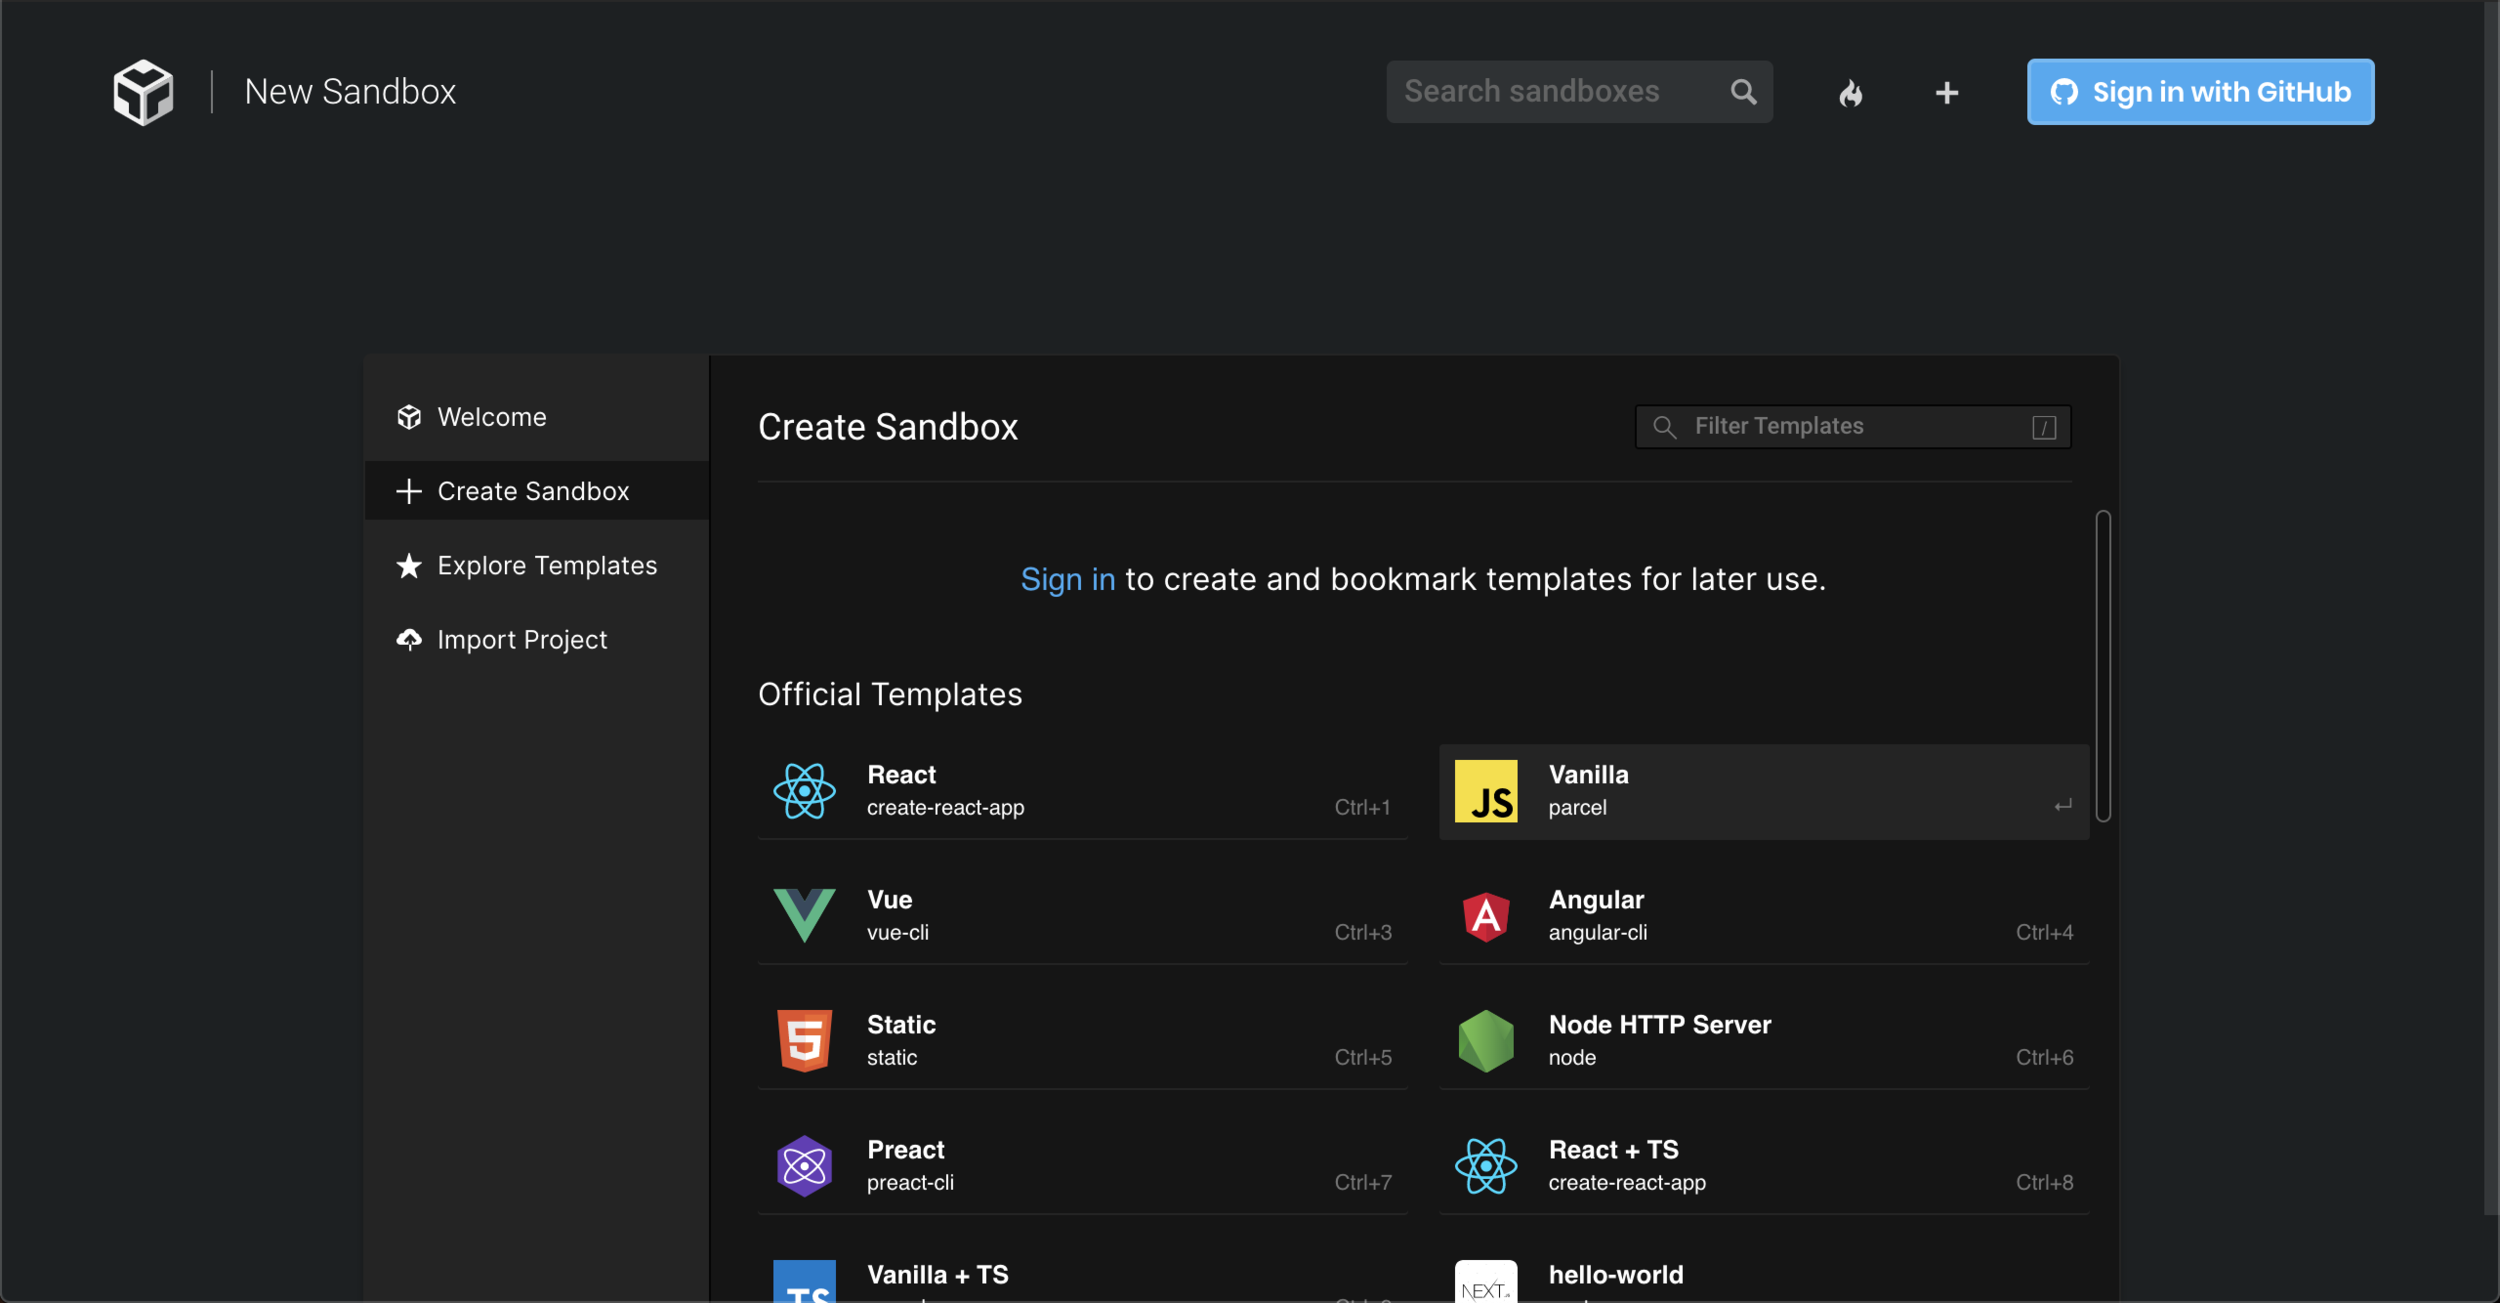Focus the Filter Templates field
2500x1303 pixels.
[1850, 427]
